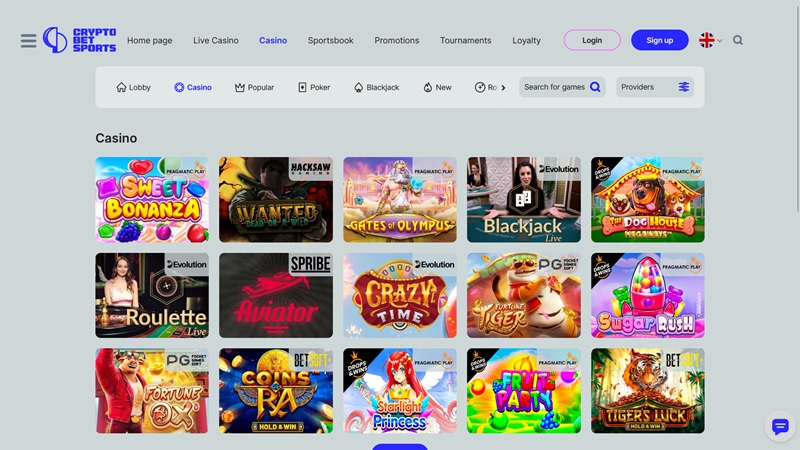Open Crazy Time game
The width and height of the screenshot is (800, 450).
coord(400,295)
